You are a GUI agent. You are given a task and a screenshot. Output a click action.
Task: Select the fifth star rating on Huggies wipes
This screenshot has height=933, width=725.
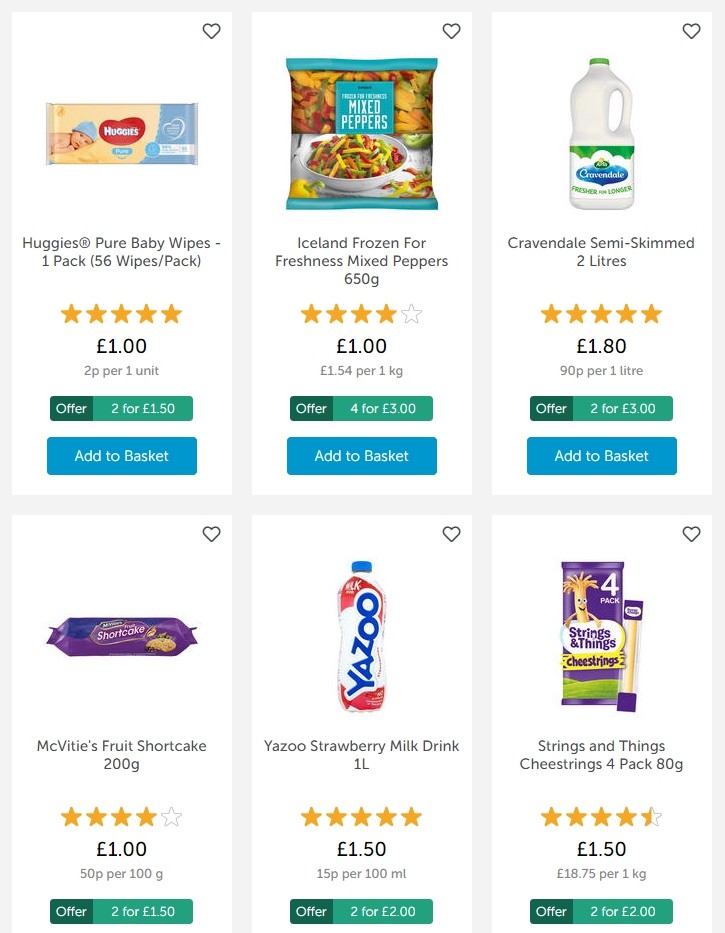[171, 314]
